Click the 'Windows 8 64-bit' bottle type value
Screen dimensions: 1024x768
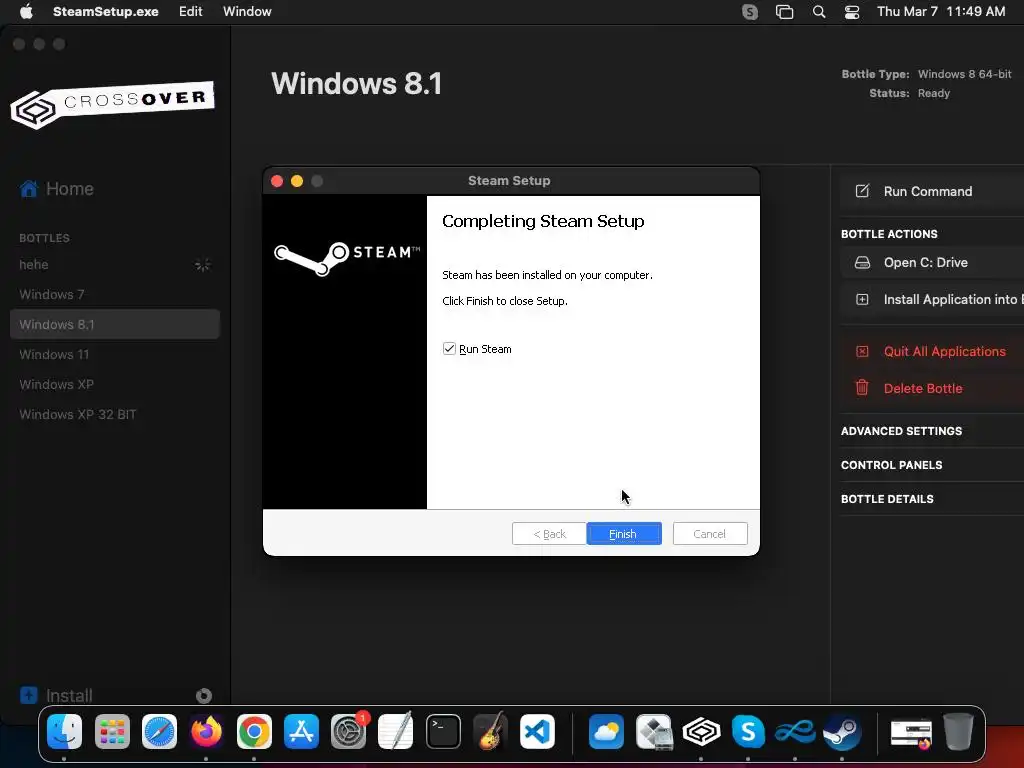[965, 74]
